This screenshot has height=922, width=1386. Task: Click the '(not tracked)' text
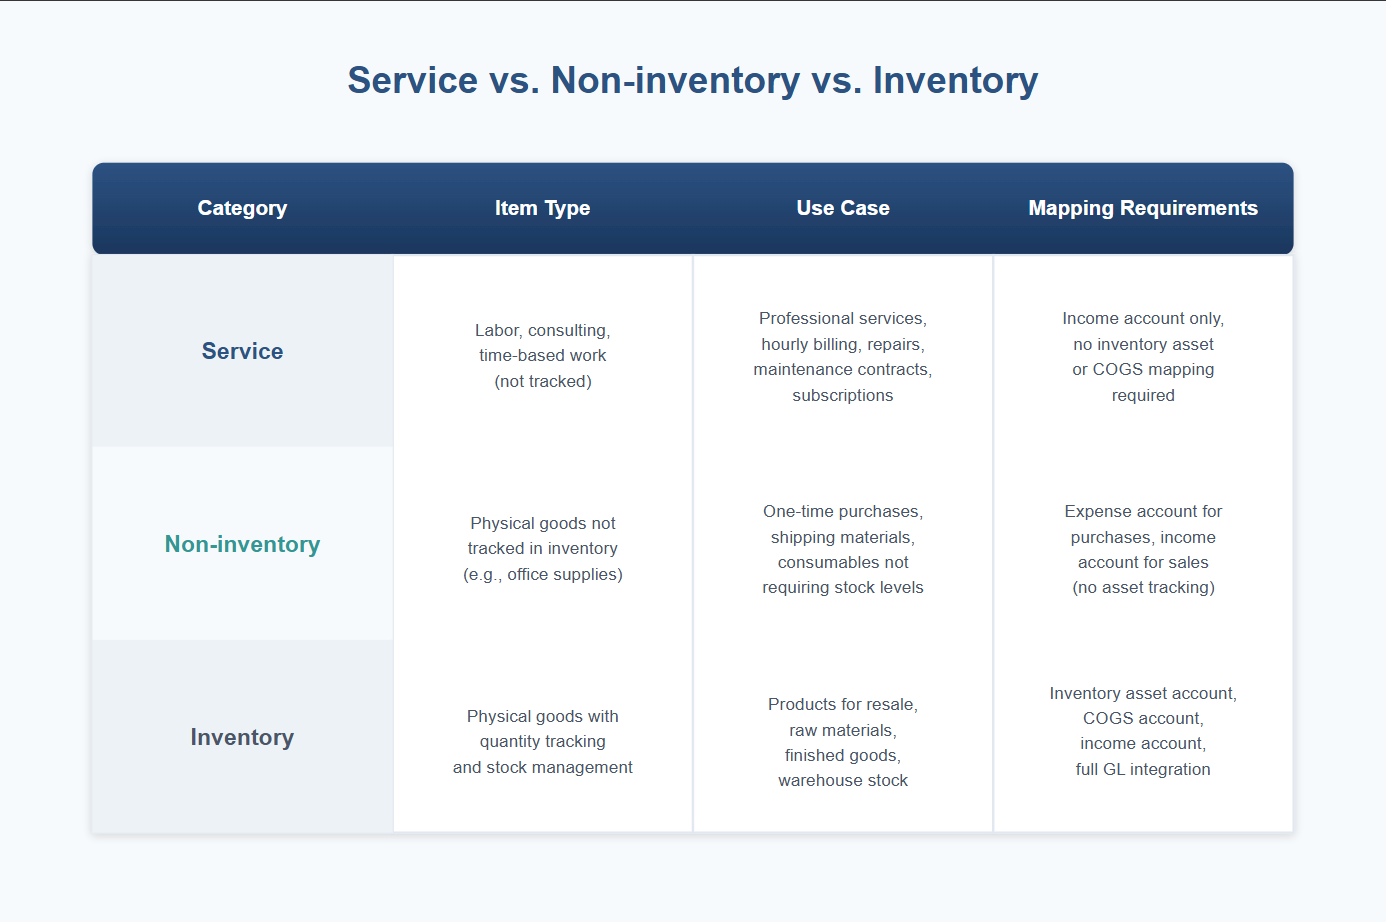[x=543, y=381]
